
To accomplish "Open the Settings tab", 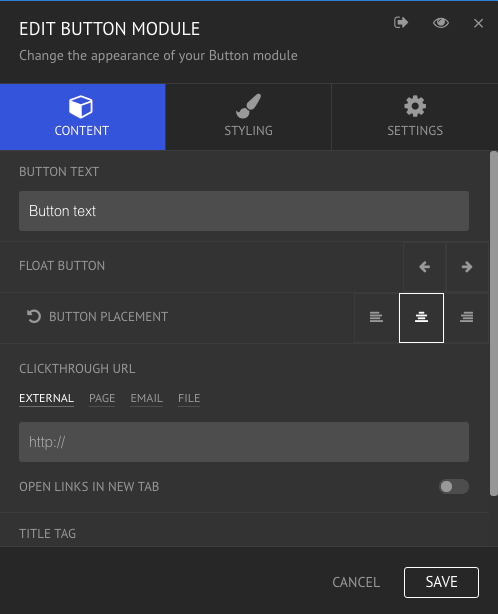I will point(415,117).
